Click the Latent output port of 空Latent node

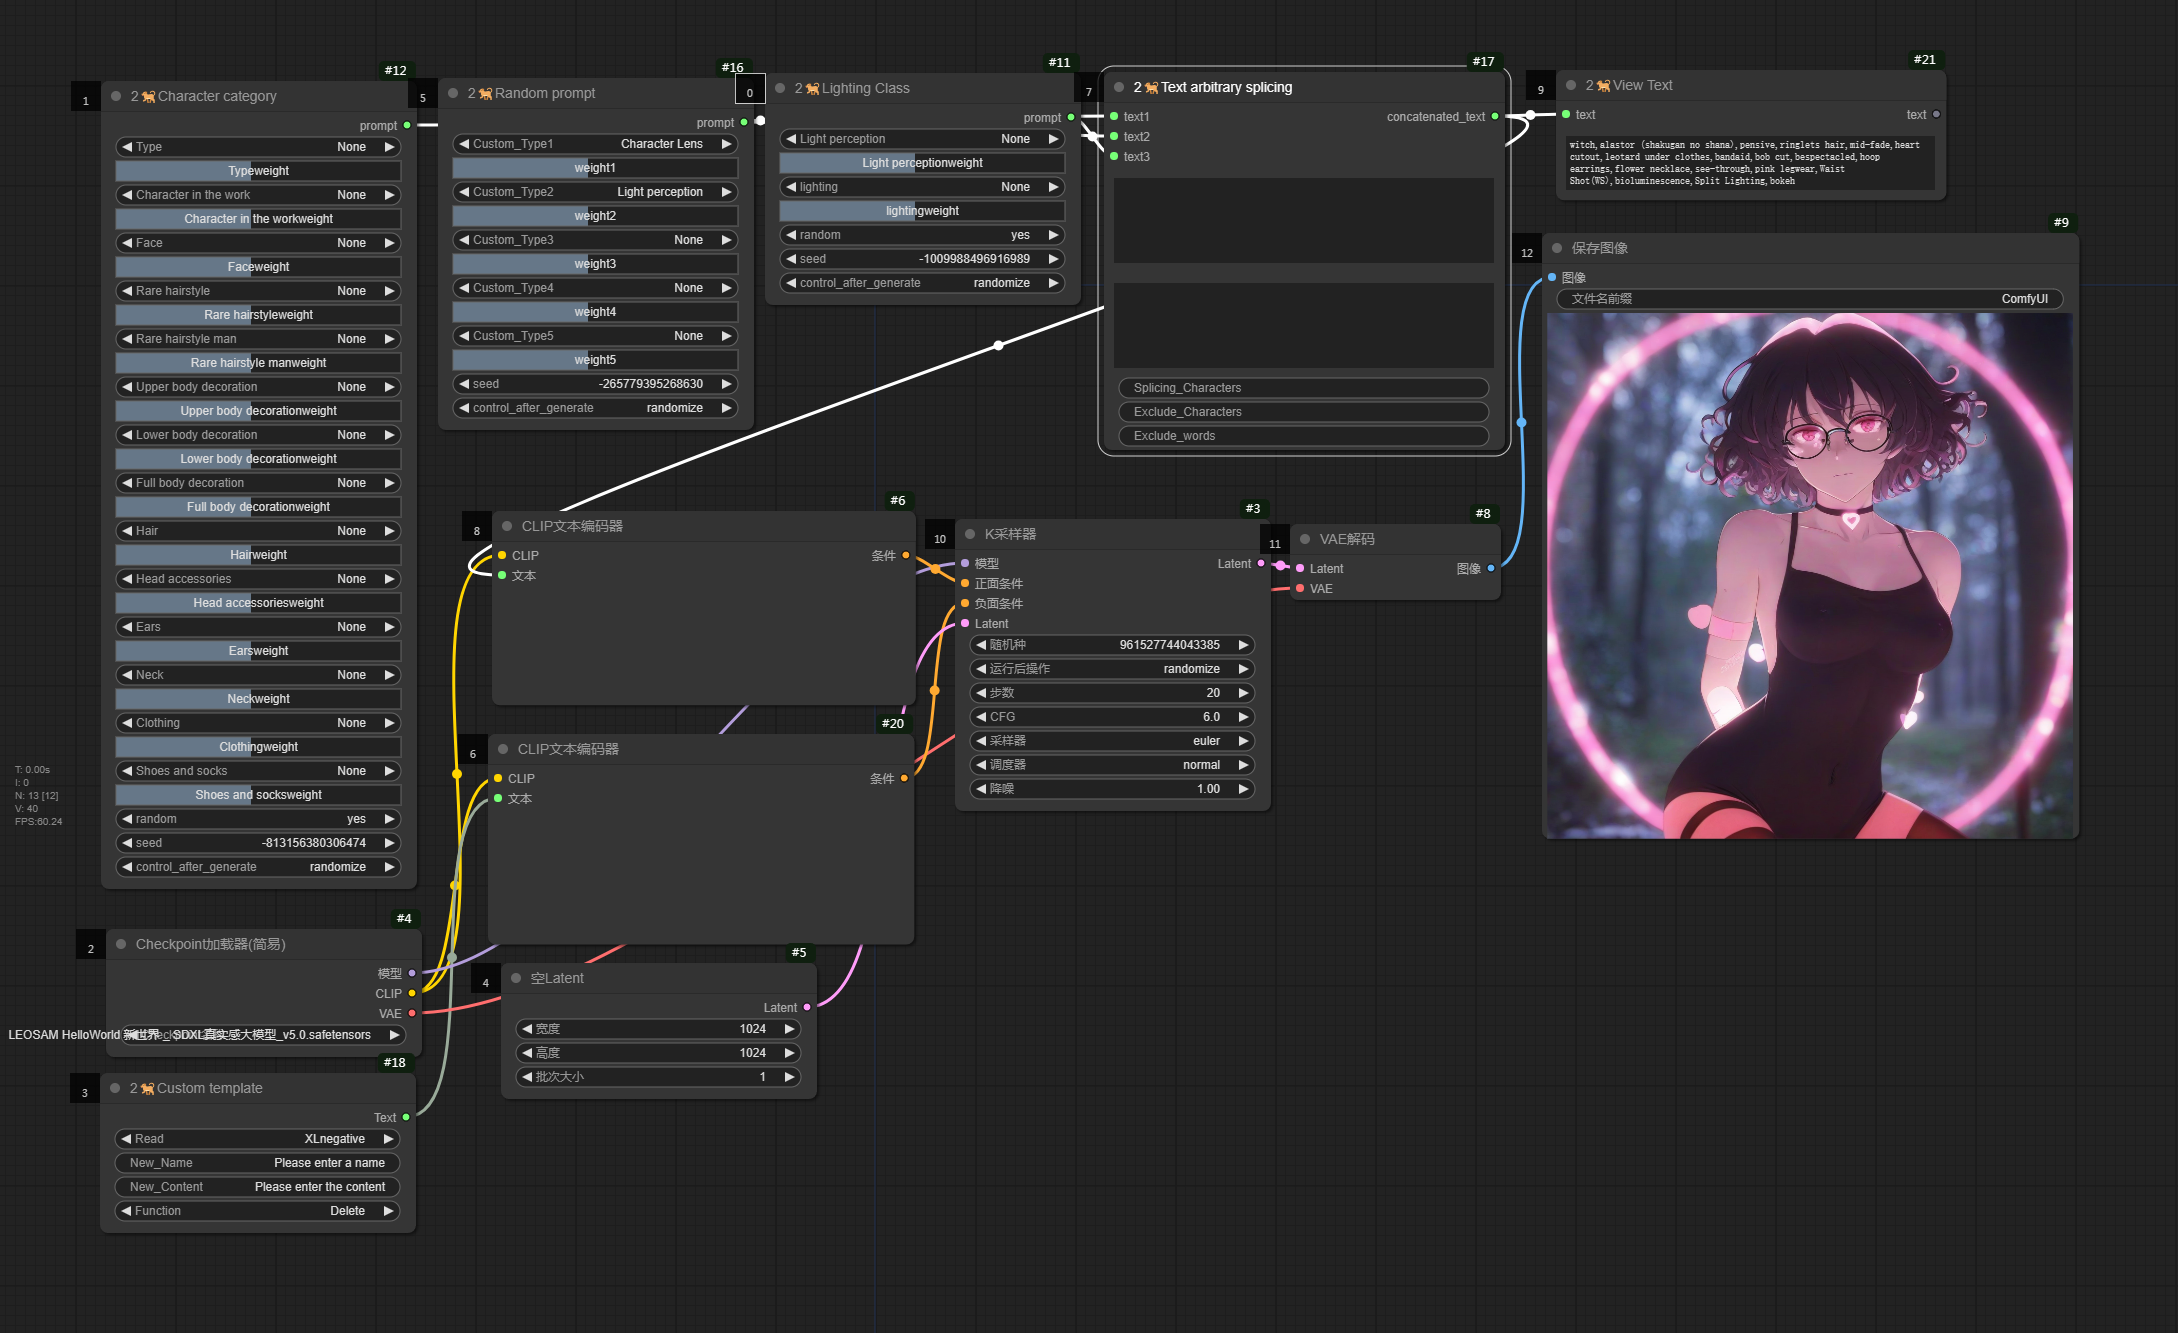[807, 1007]
